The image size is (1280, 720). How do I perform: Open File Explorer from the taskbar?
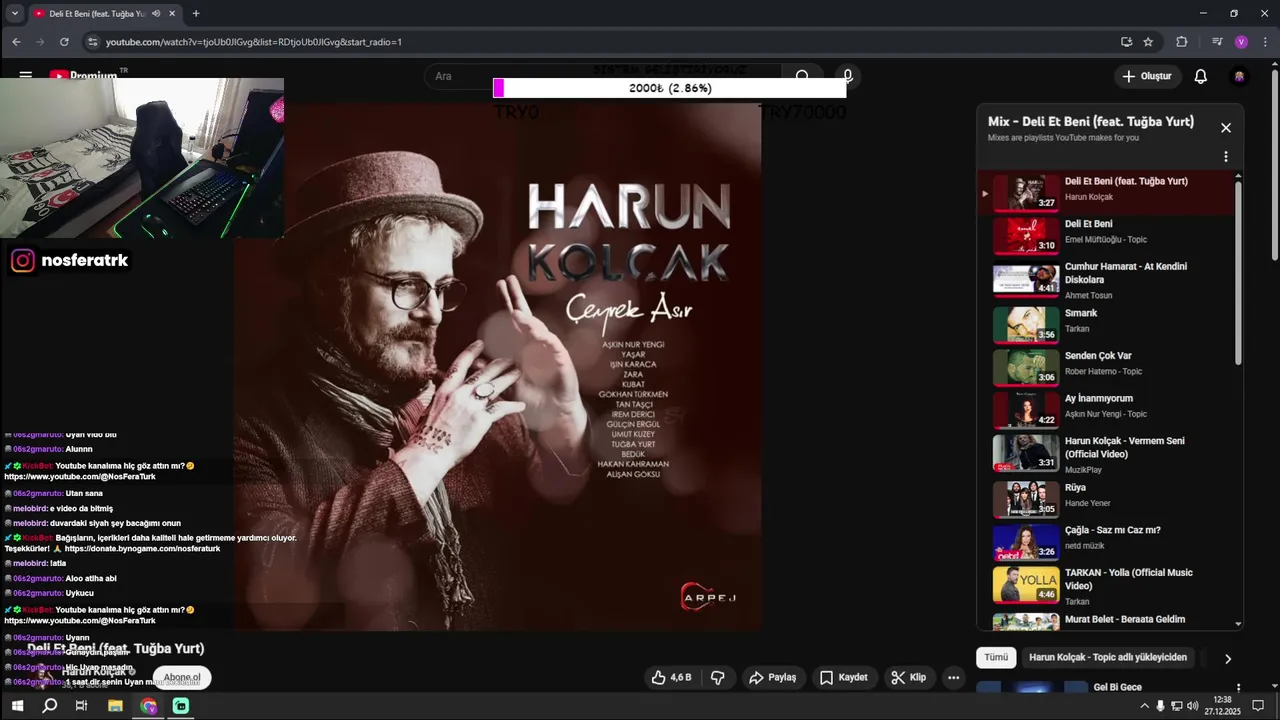click(115, 706)
